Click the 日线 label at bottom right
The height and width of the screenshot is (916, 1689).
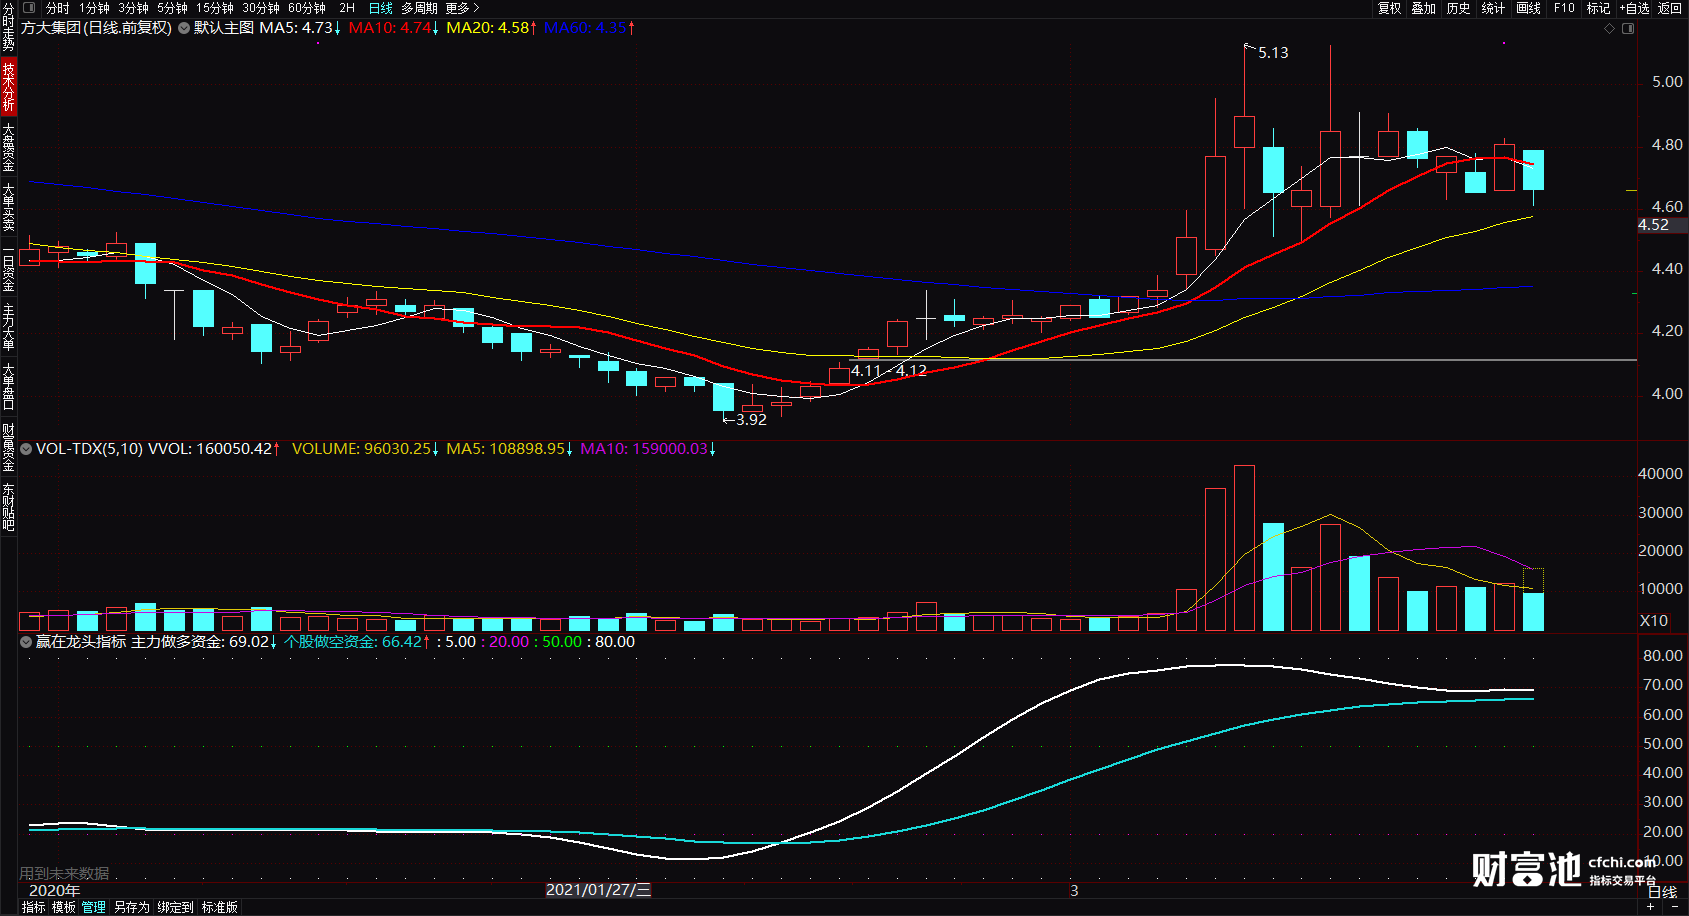point(1662,892)
